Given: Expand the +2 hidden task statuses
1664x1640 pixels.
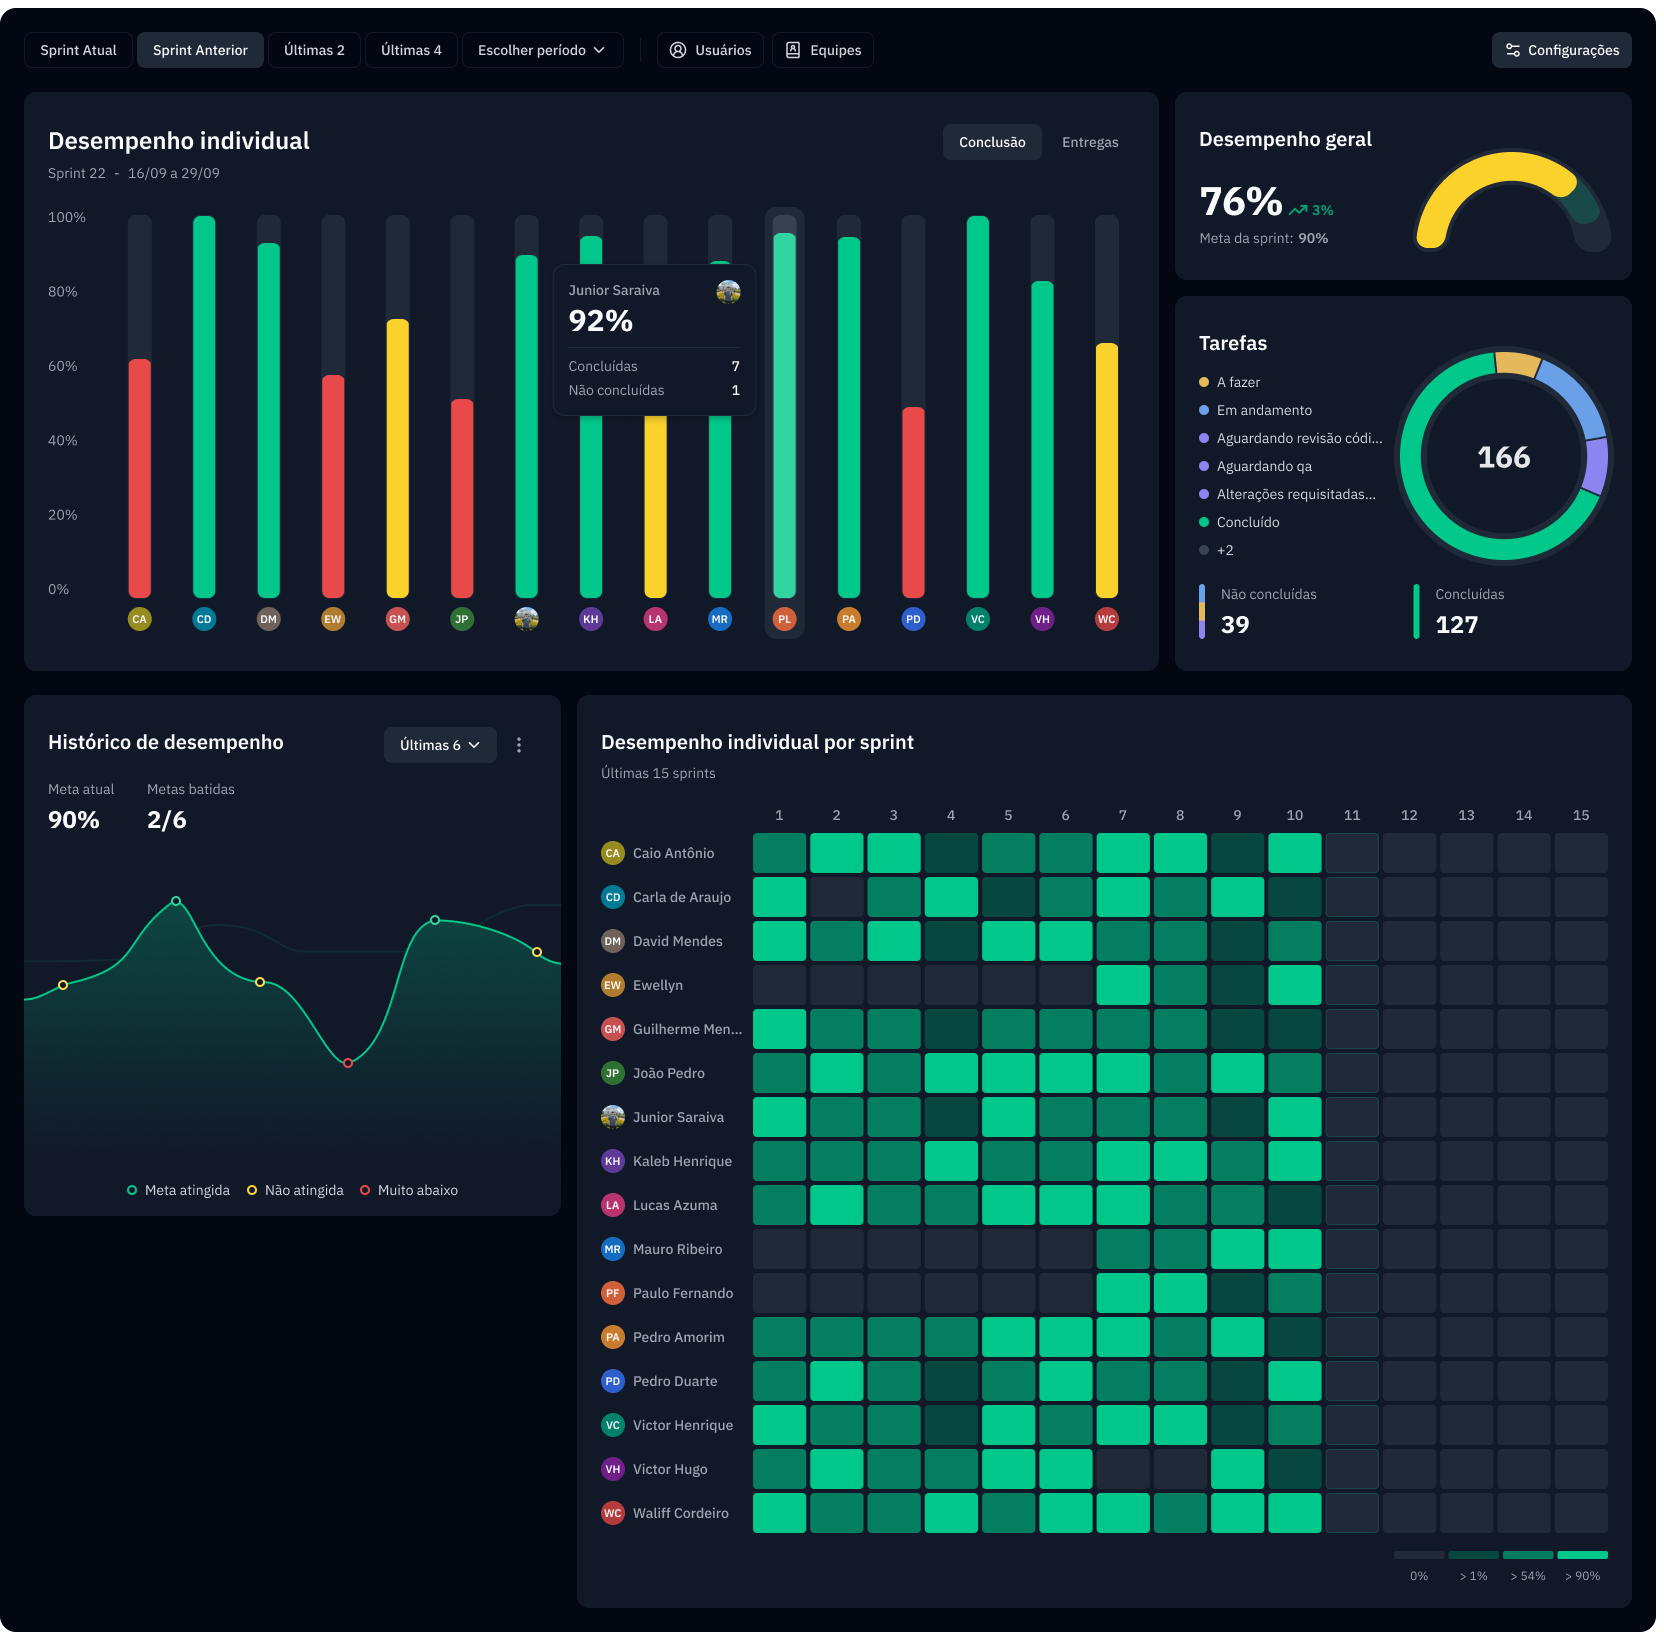Looking at the screenshot, I should 1222,550.
